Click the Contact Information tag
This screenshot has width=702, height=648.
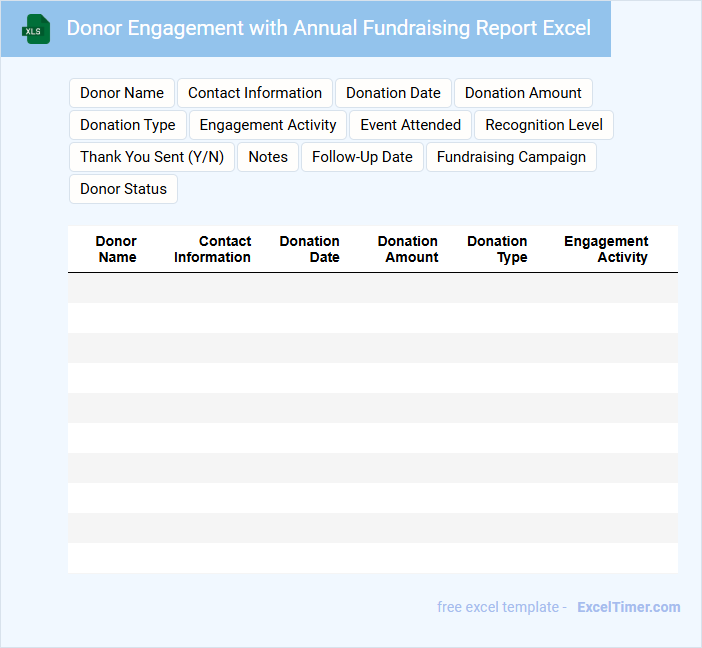(x=255, y=93)
